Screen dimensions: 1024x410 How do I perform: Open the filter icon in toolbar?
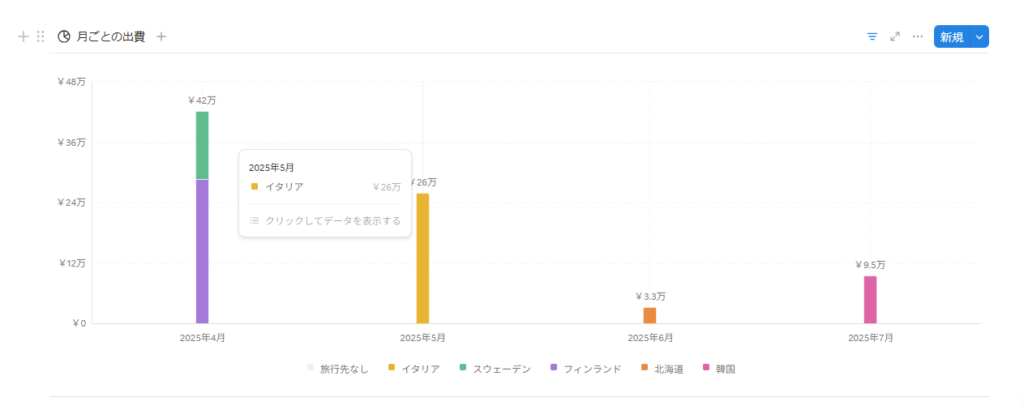pos(872,37)
